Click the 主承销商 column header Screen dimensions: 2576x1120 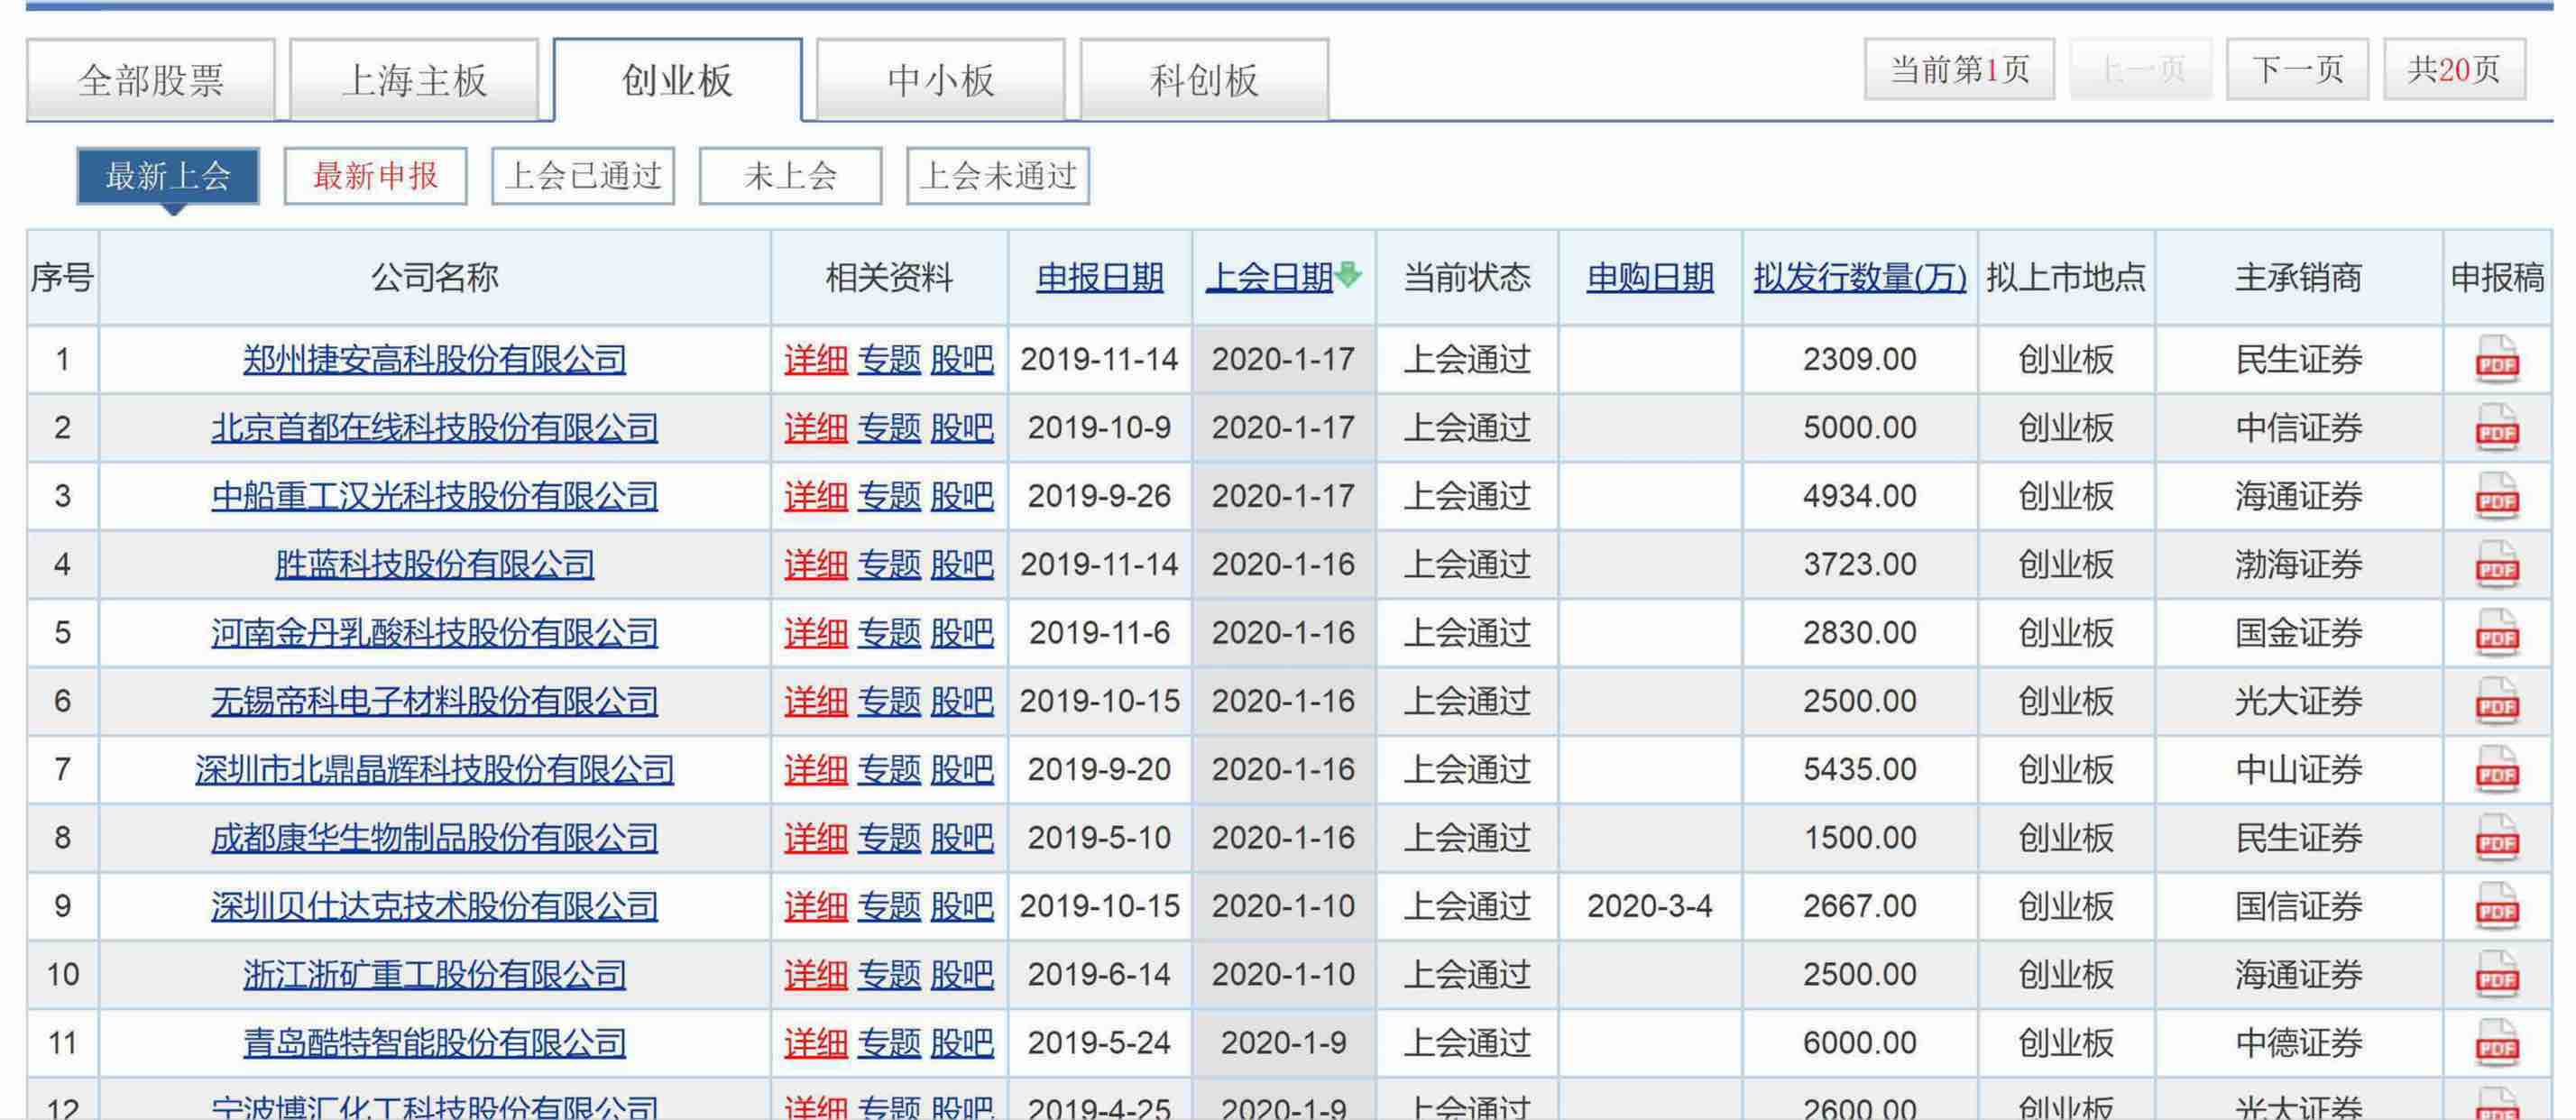coord(2298,277)
